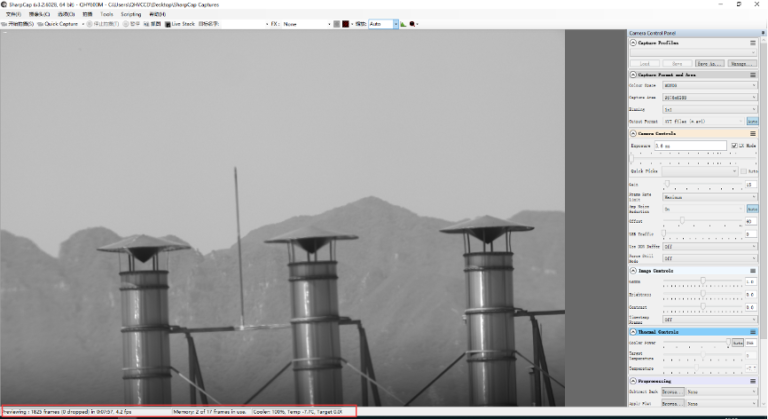Open the Thermal Controls section menu icon
768x419 pixels.
[752, 331]
